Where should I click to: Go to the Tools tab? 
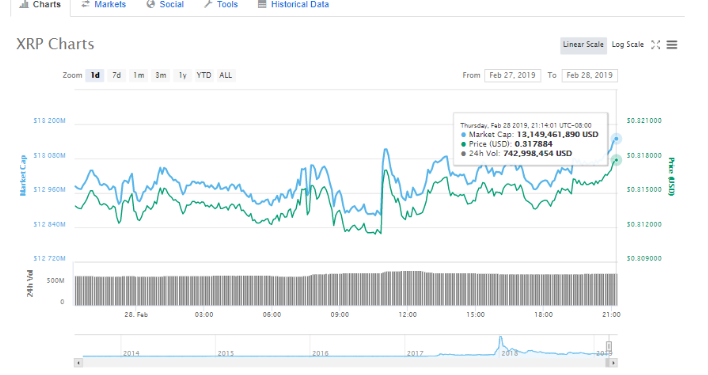pyautogui.click(x=221, y=5)
